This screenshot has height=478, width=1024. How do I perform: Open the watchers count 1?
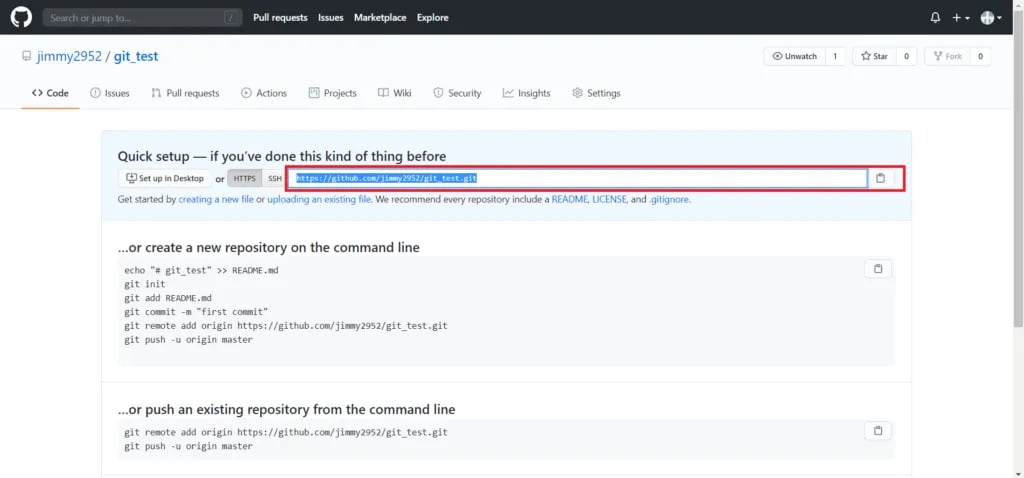coord(835,56)
